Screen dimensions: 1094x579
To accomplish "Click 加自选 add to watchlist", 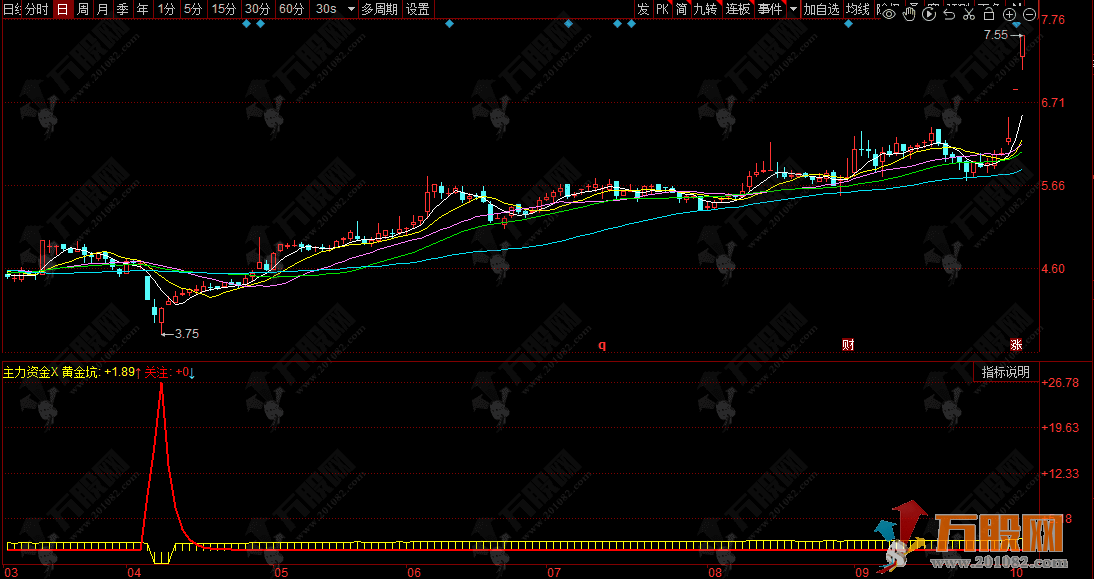I will tap(821, 9).
